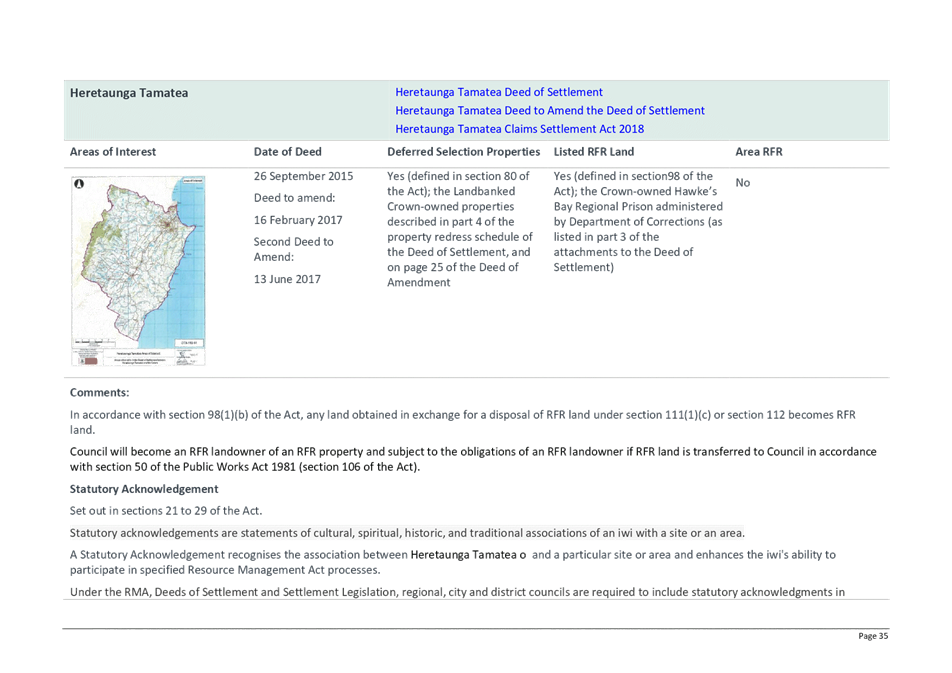Click the Listed RFR Land cell text

[x=626, y=222]
